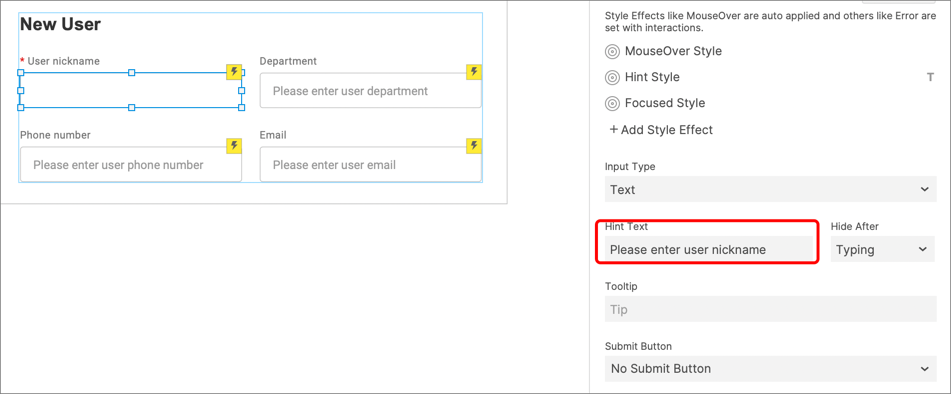
Task: Open the Input Type dropdown
Action: pyautogui.click(x=770, y=189)
